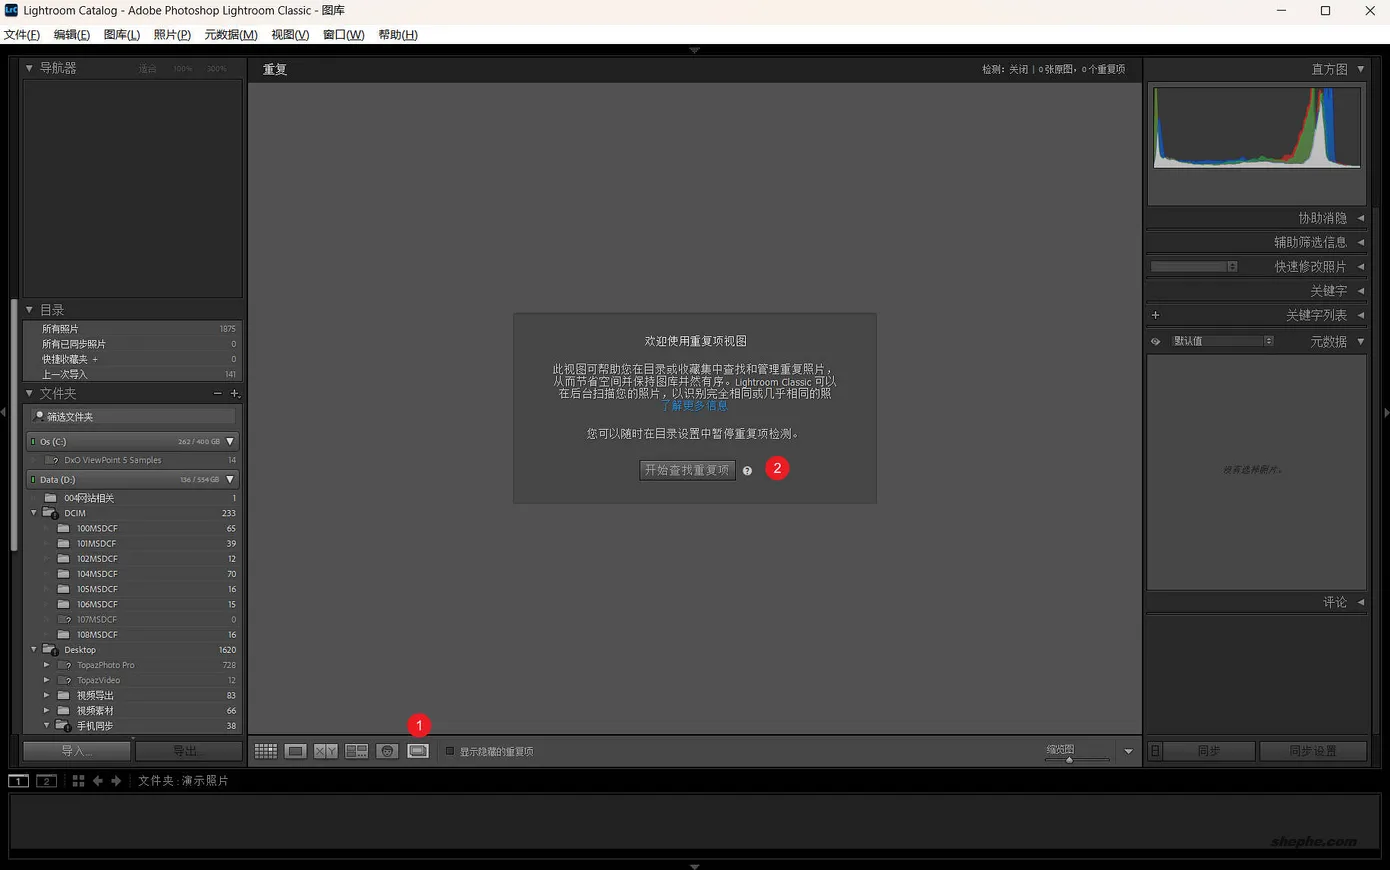The height and width of the screenshot is (870, 1390).
Task: Hide the left panel via its edge arrow
Action: pos(4,412)
